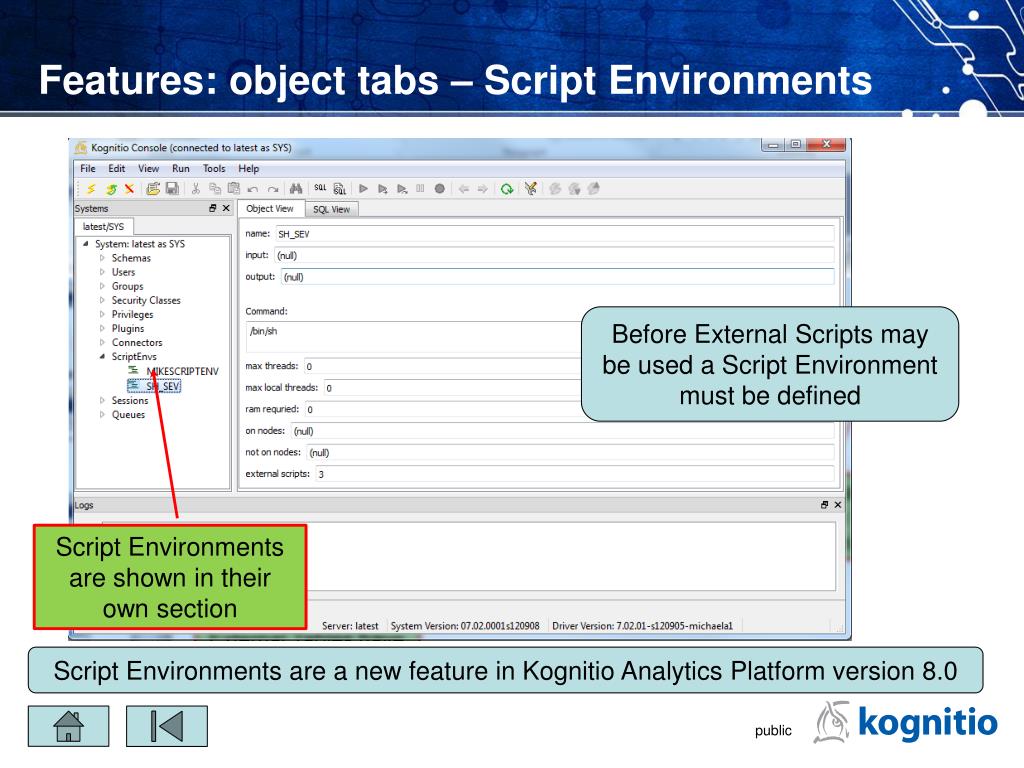Click the green Refresh icon
The width and height of the screenshot is (1024, 768).
[507, 189]
